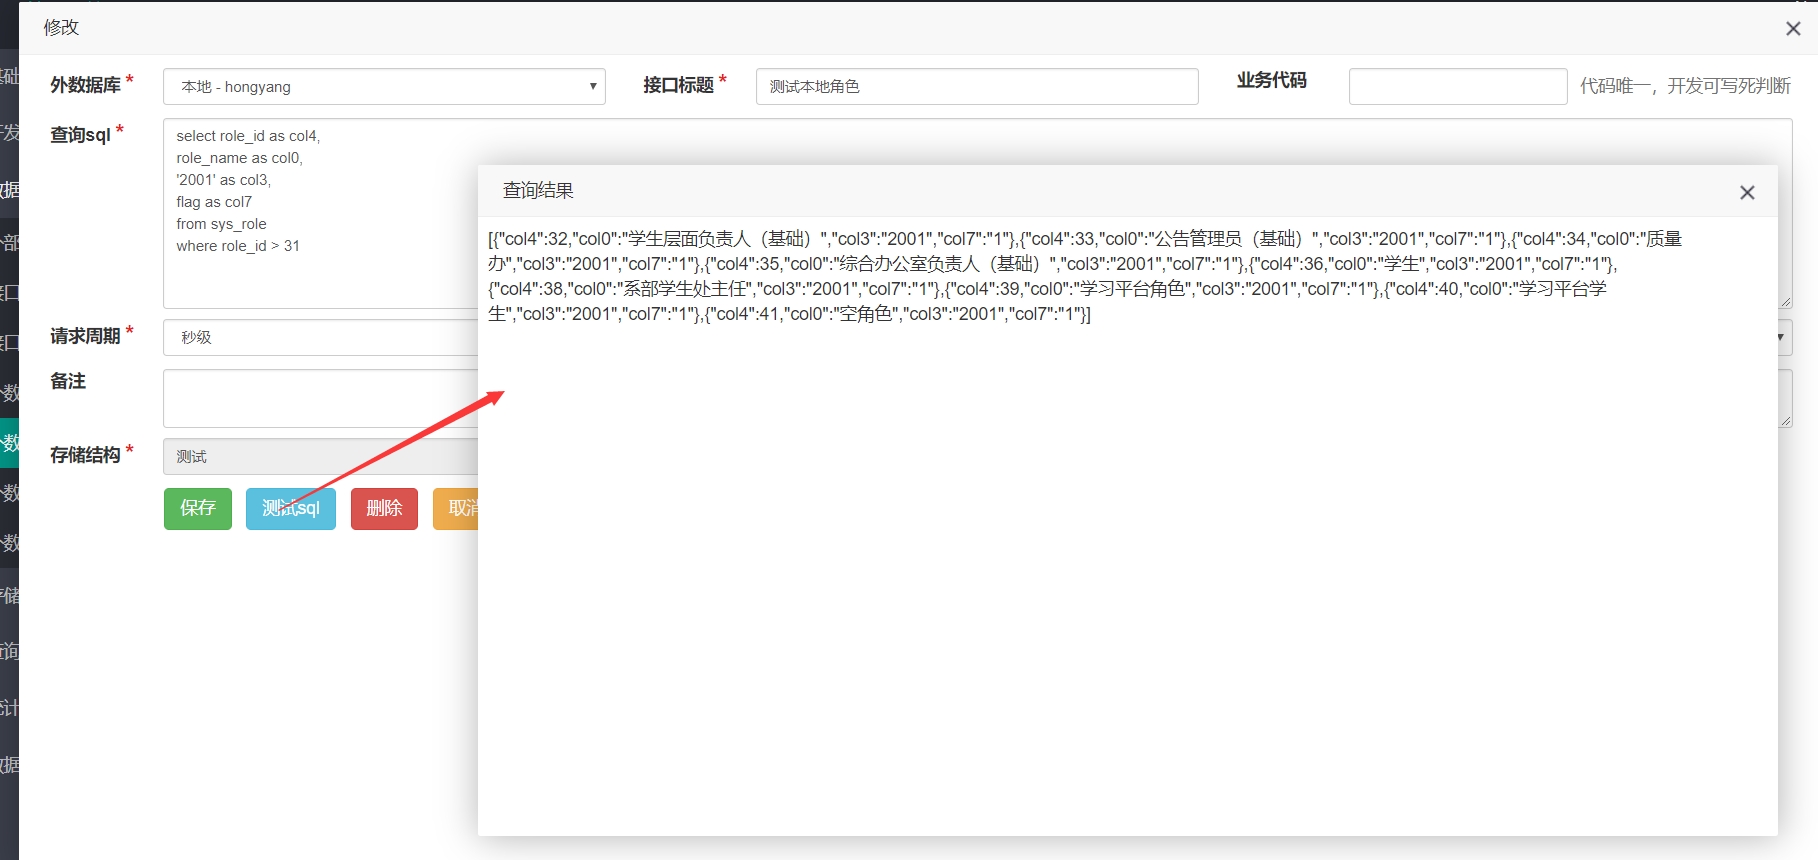
Task: Click the 业务代码 label
Action: [x=1271, y=81]
